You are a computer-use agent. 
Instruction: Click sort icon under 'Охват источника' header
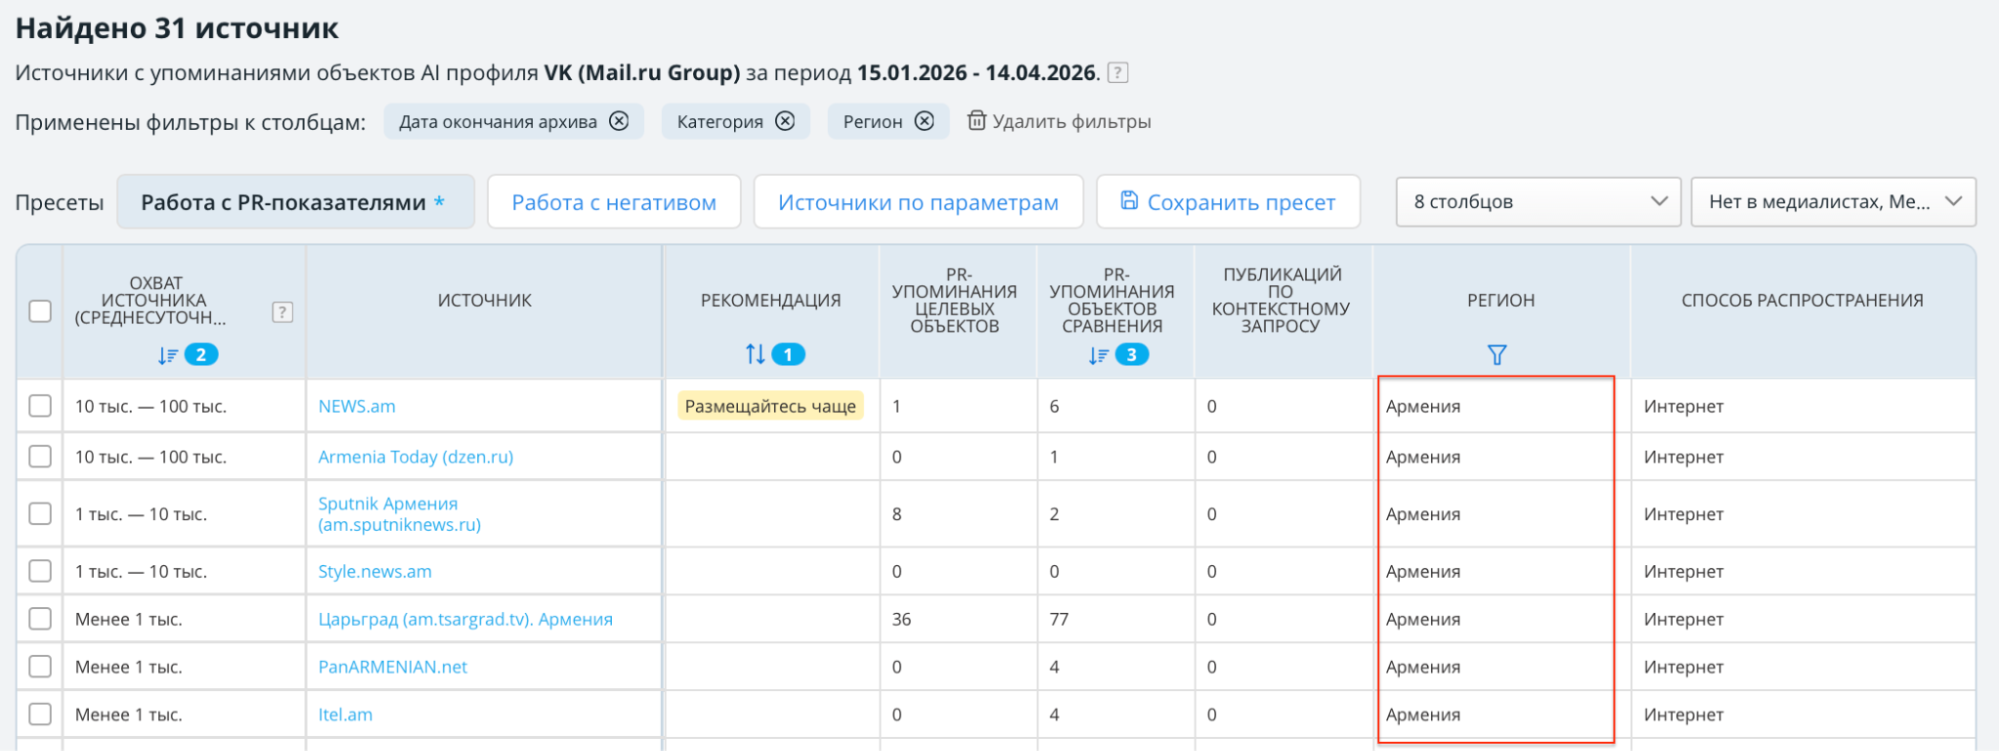tap(167, 355)
